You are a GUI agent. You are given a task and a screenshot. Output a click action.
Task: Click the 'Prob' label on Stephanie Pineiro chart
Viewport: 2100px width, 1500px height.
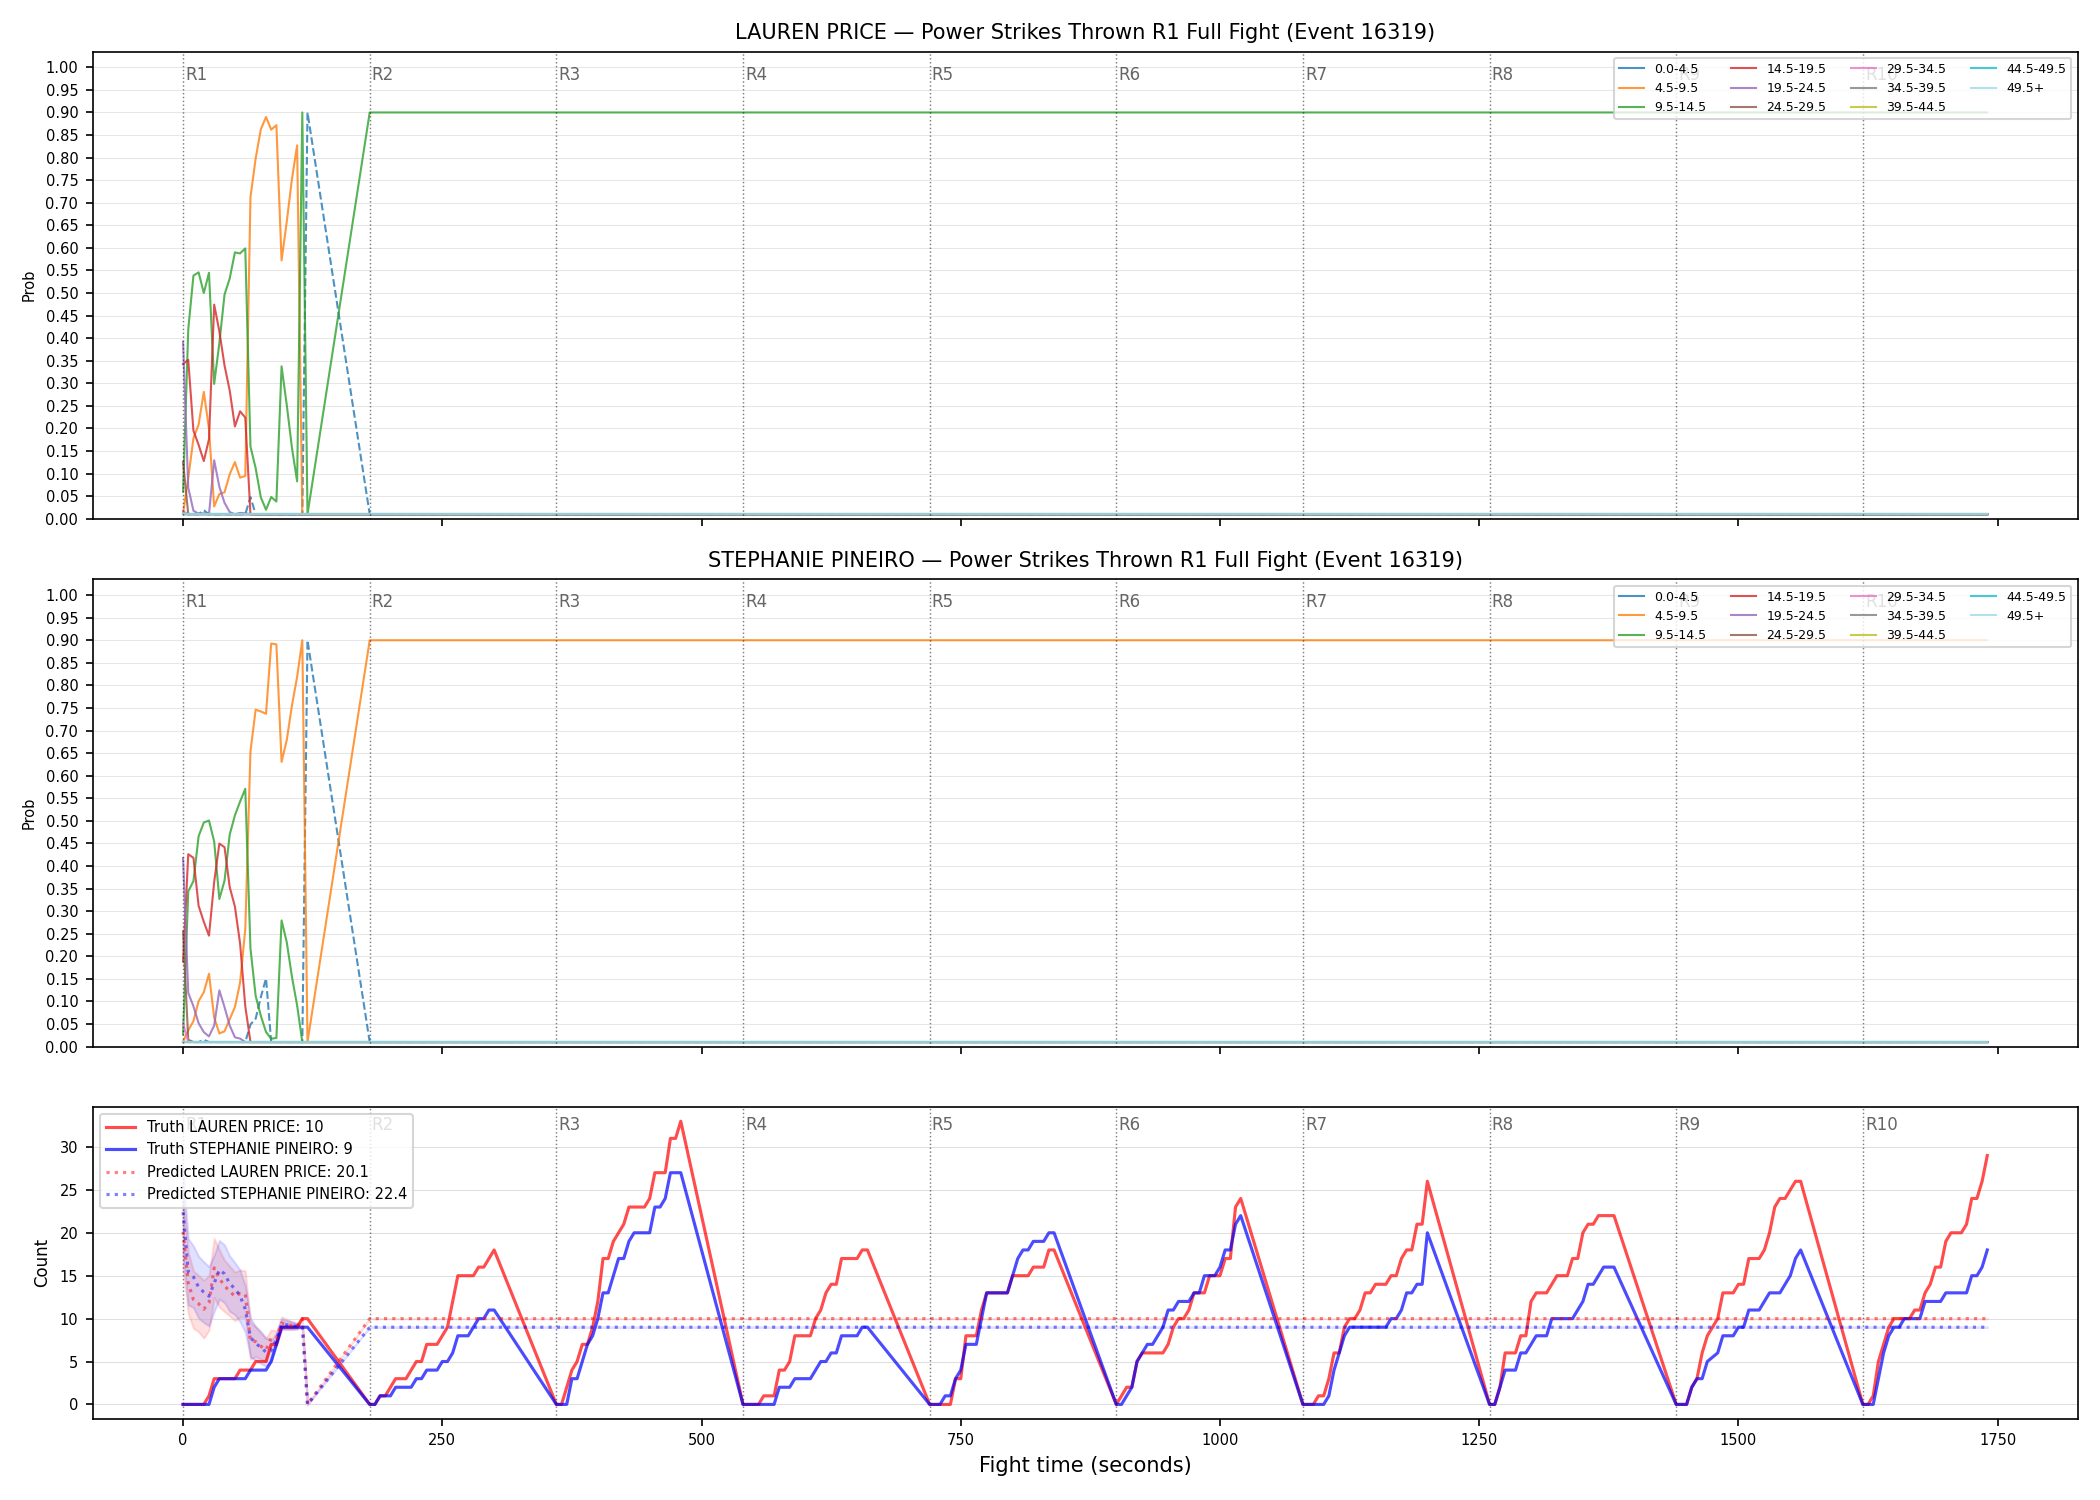tap(29, 814)
